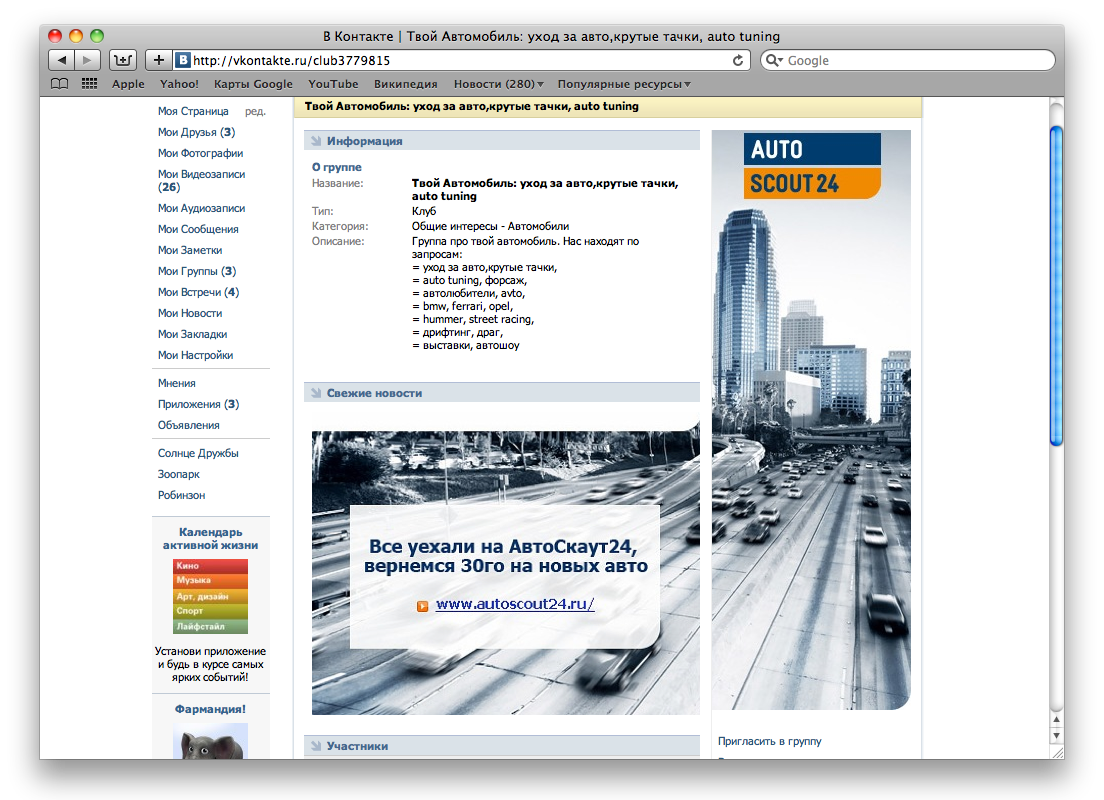Open the www.autoscout24.ru link
The image size is (1104, 800).
pos(515,604)
